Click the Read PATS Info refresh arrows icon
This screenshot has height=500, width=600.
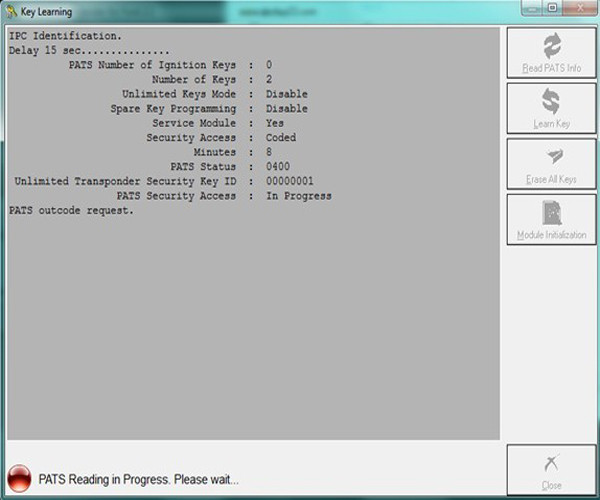[x=552, y=46]
